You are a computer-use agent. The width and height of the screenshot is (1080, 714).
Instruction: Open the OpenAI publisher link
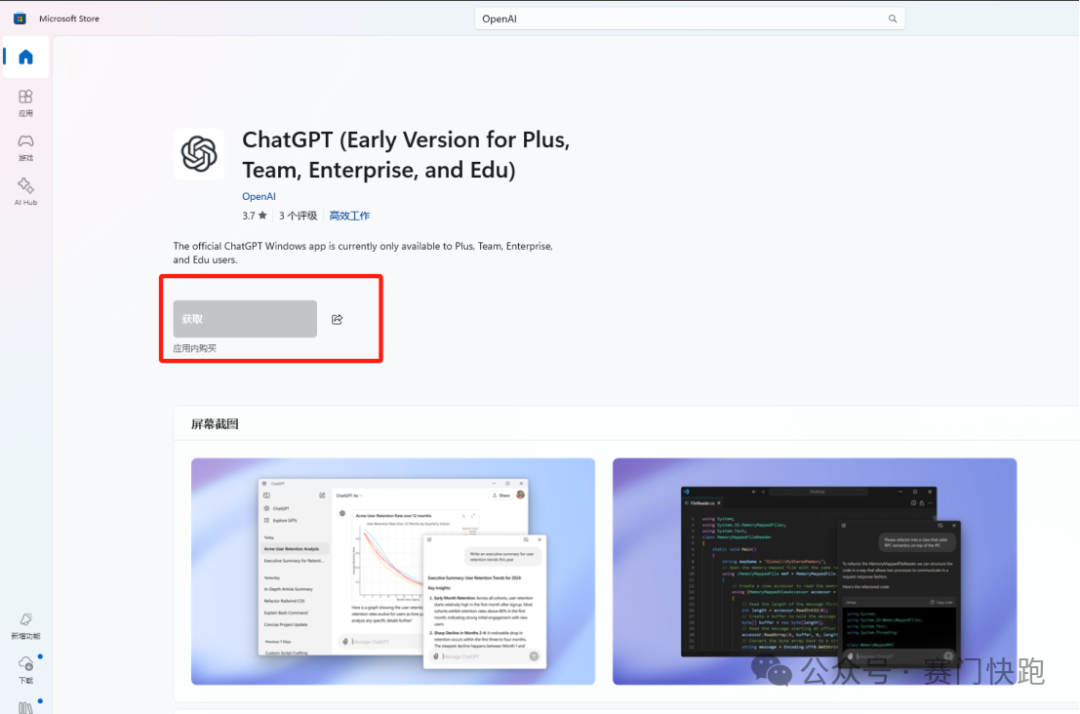(x=258, y=196)
